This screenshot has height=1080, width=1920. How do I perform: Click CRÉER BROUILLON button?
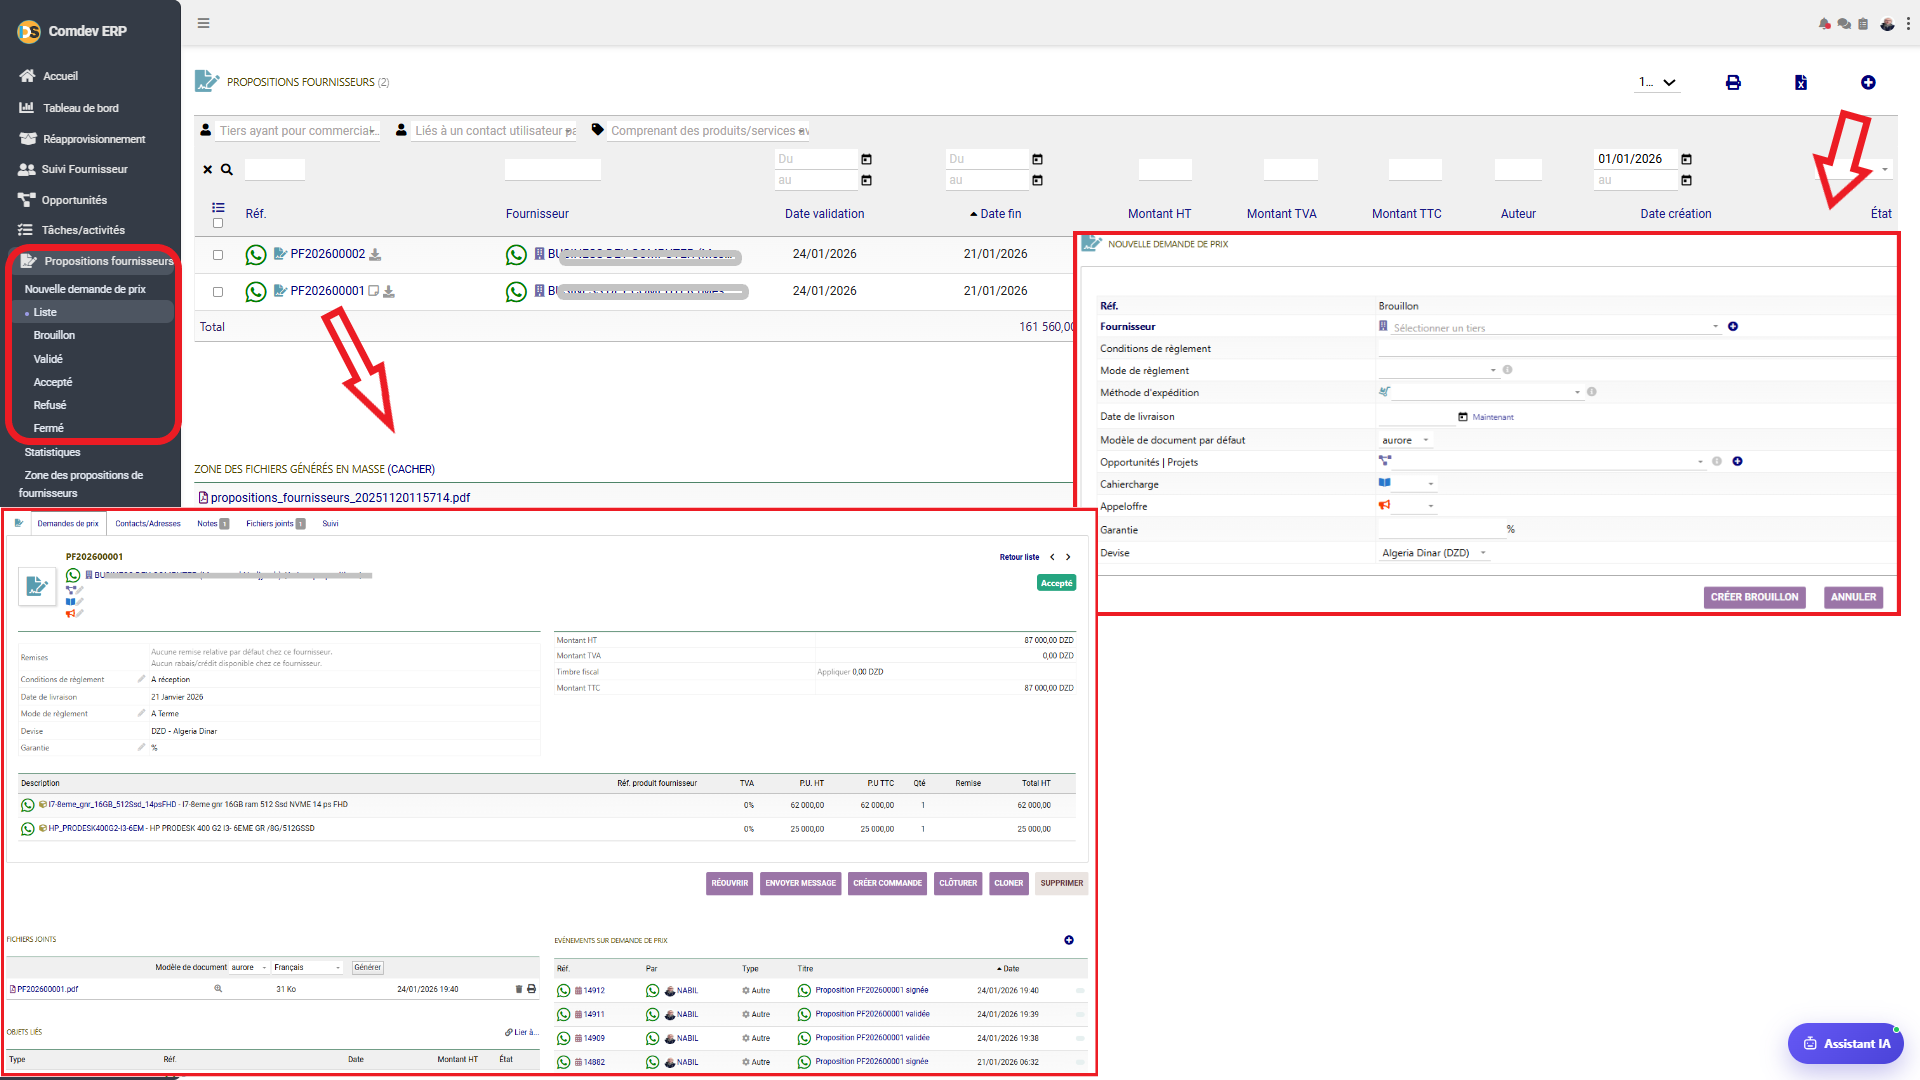click(1754, 597)
